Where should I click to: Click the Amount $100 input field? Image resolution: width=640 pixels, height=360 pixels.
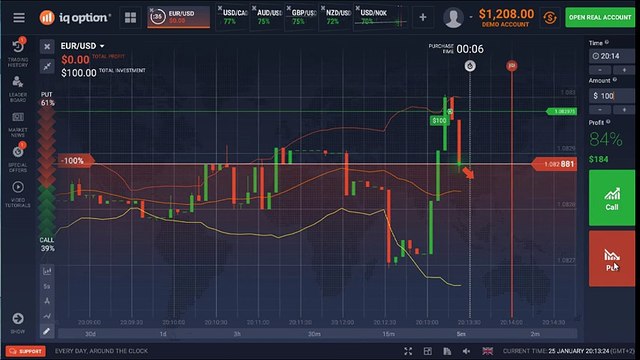coord(611,96)
